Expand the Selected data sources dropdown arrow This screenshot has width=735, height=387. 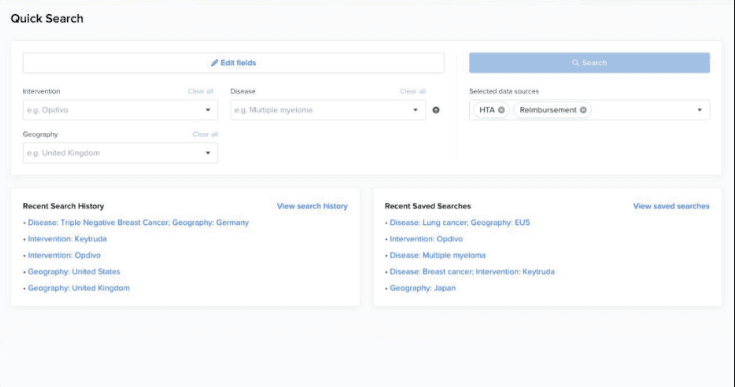pos(699,110)
